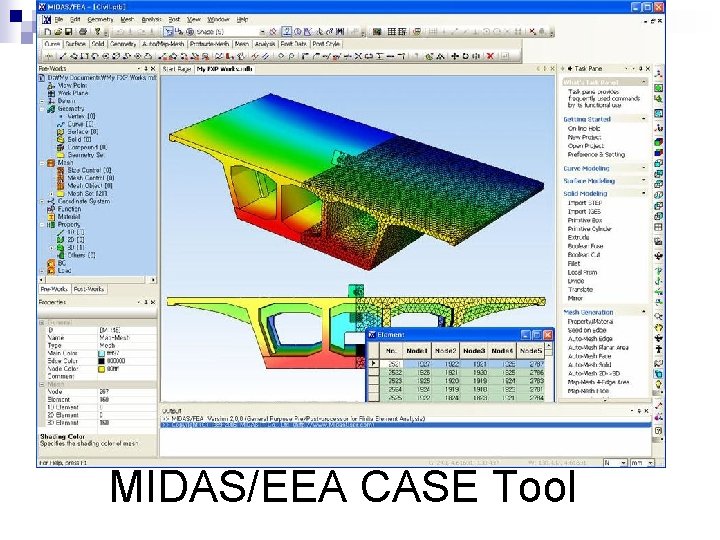Click the Material icon in the works tree
The width and height of the screenshot is (720, 540).
coord(51,217)
